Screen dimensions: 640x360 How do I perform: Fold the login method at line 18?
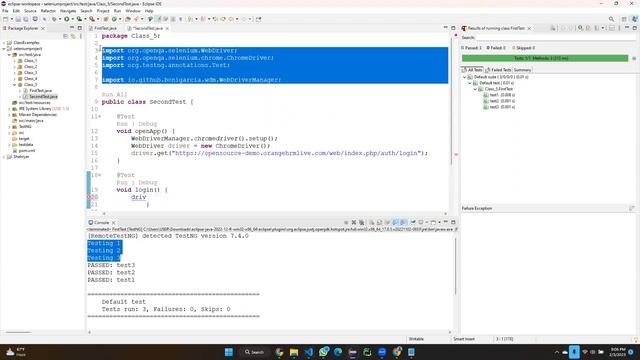coord(99,175)
